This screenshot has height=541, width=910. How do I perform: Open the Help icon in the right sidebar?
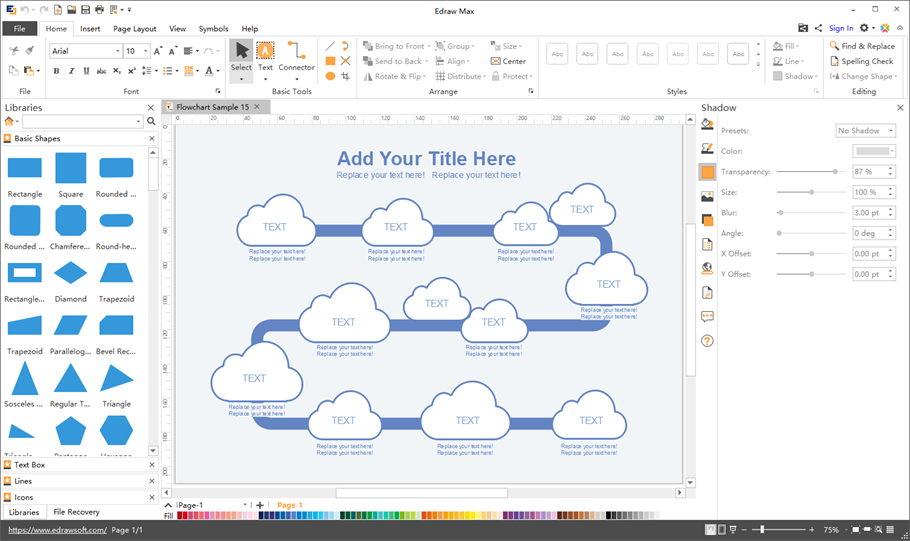point(707,341)
